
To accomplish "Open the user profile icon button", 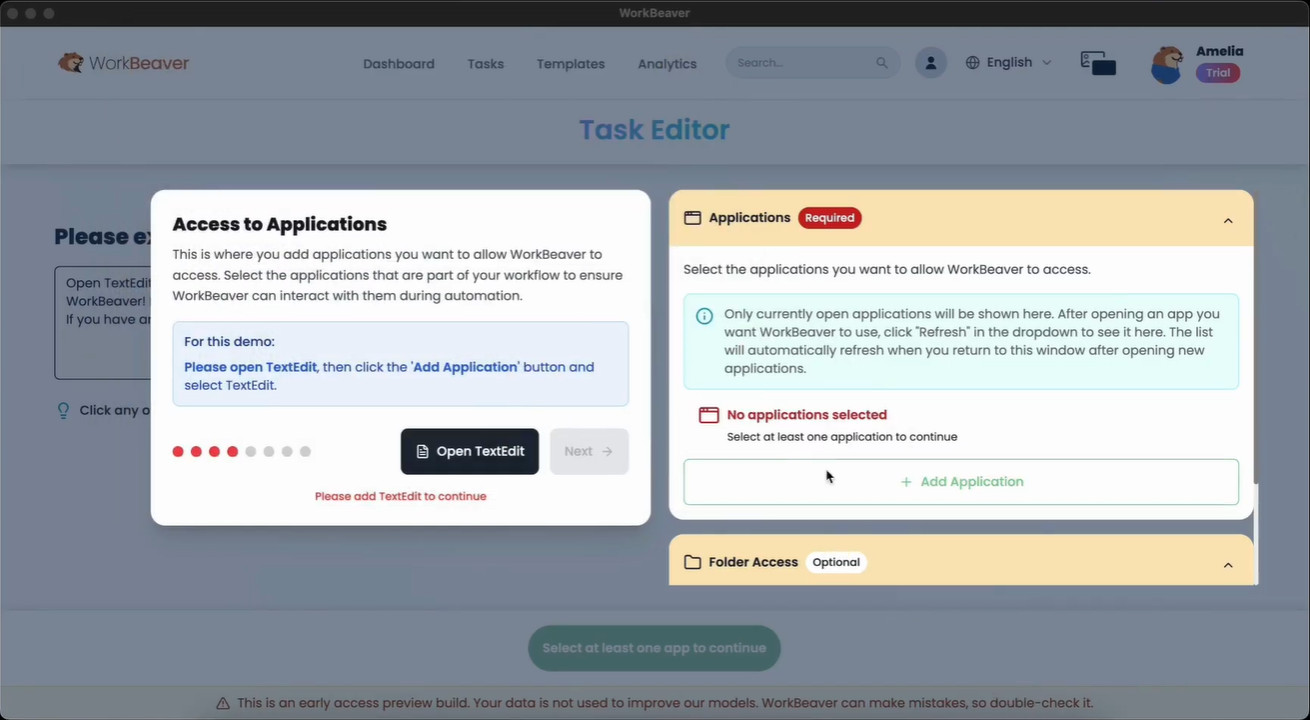I will pos(931,63).
